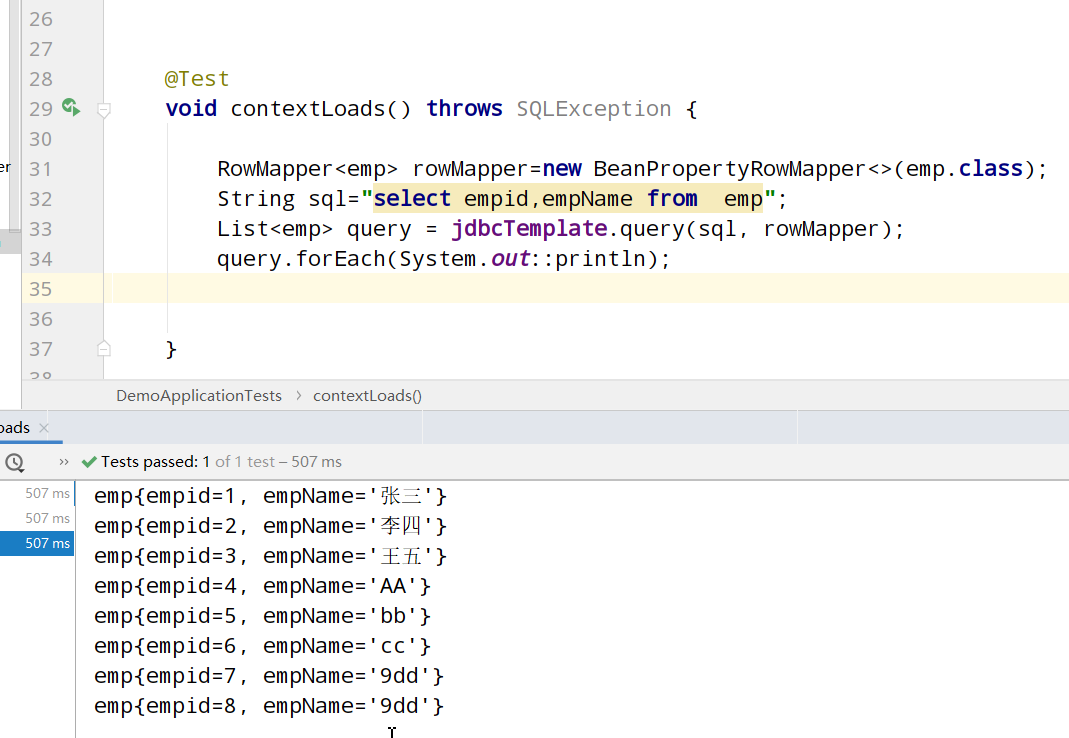Click the contextLoads method name on line 29
Image resolution: width=1069 pixels, height=738 pixels.
[307, 109]
